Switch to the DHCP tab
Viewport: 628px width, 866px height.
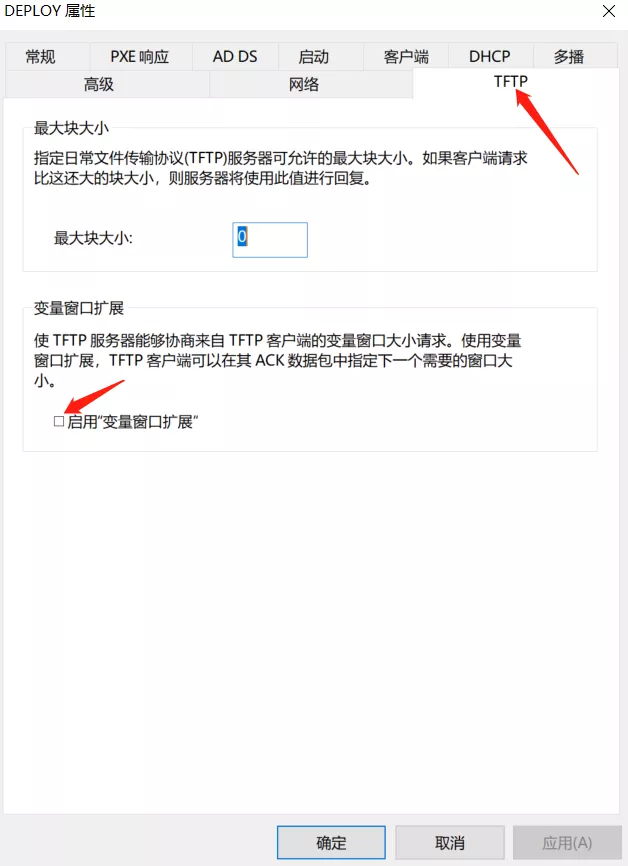[x=490, y=57]
